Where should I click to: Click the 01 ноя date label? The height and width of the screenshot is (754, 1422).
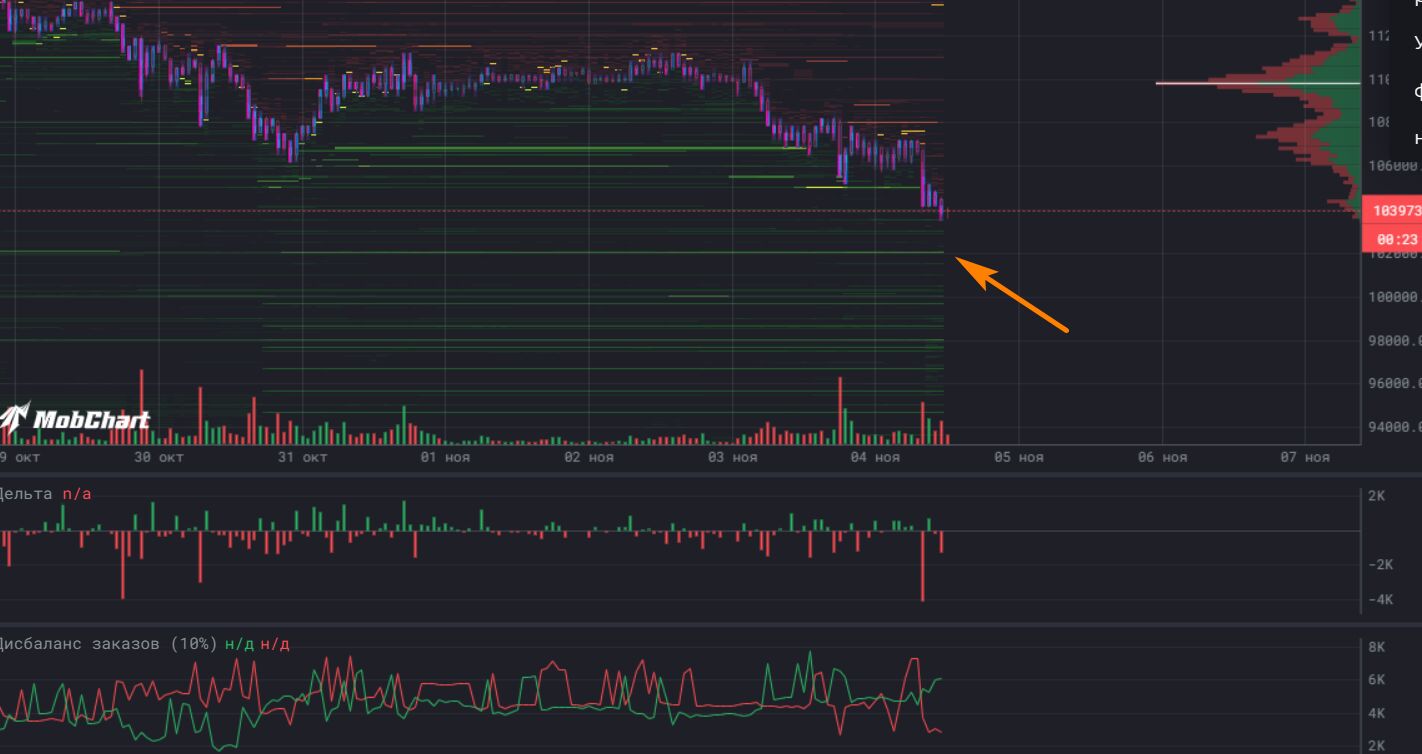(x=445, y=457)
